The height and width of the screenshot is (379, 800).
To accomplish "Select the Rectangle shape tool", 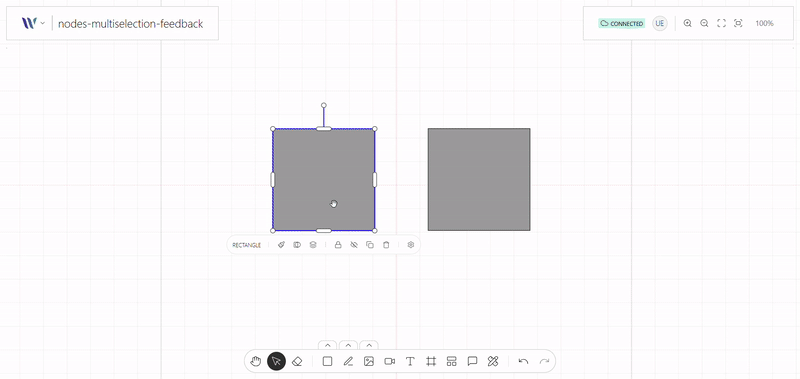I will coord(328,361).
